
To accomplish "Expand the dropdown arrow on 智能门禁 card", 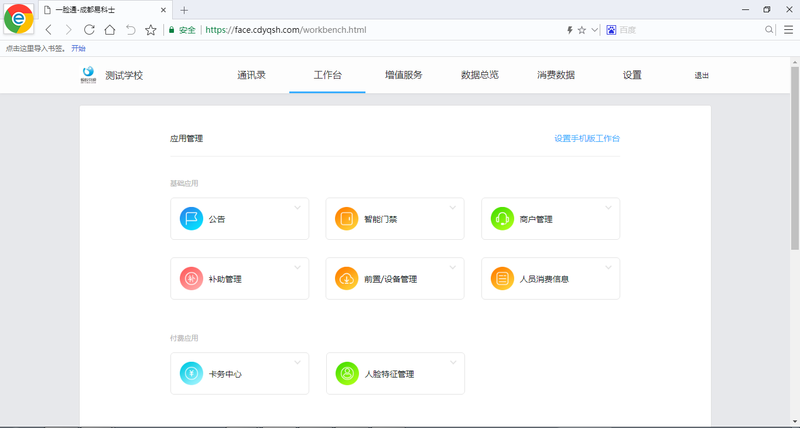I will pos(452,208).
